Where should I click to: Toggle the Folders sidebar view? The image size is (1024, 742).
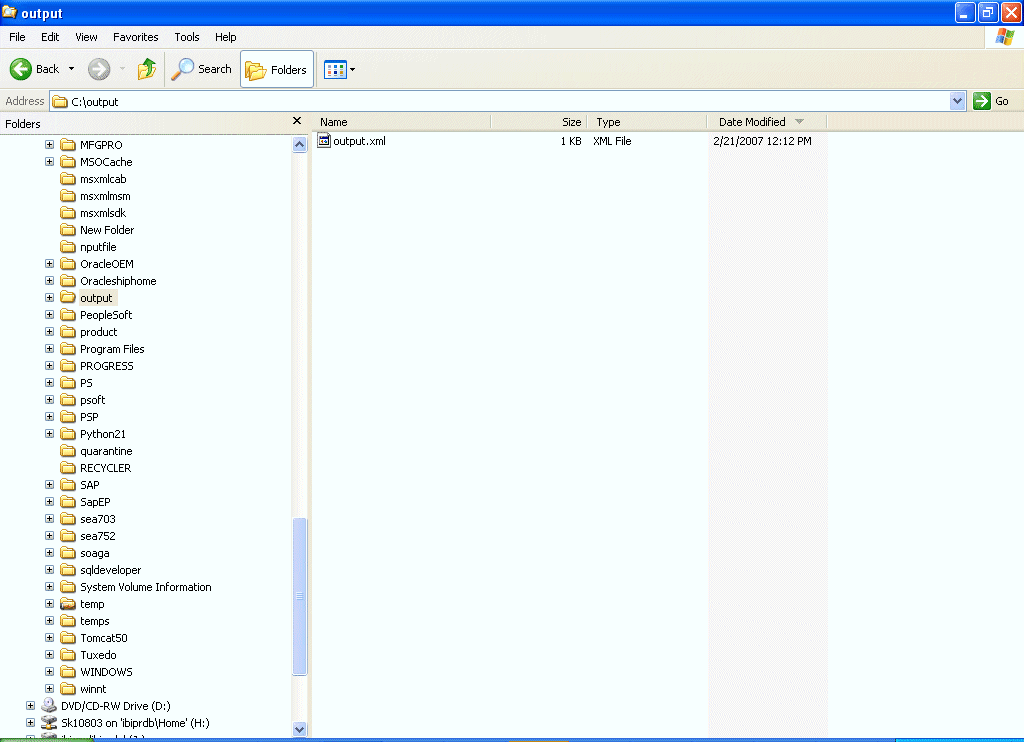276,69
